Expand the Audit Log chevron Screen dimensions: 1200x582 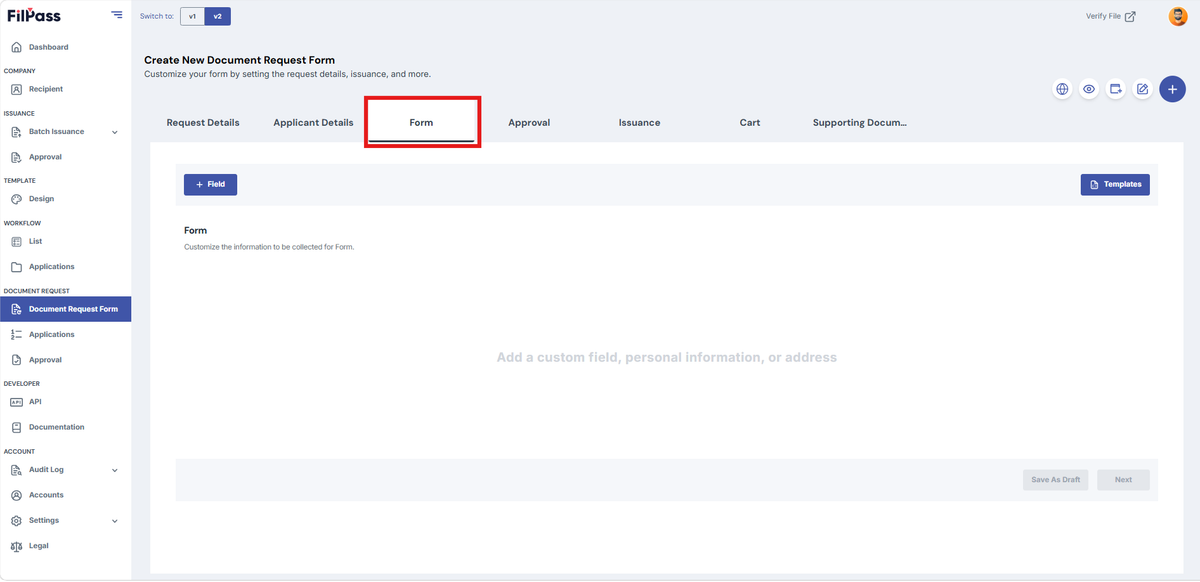pos(114,470)
